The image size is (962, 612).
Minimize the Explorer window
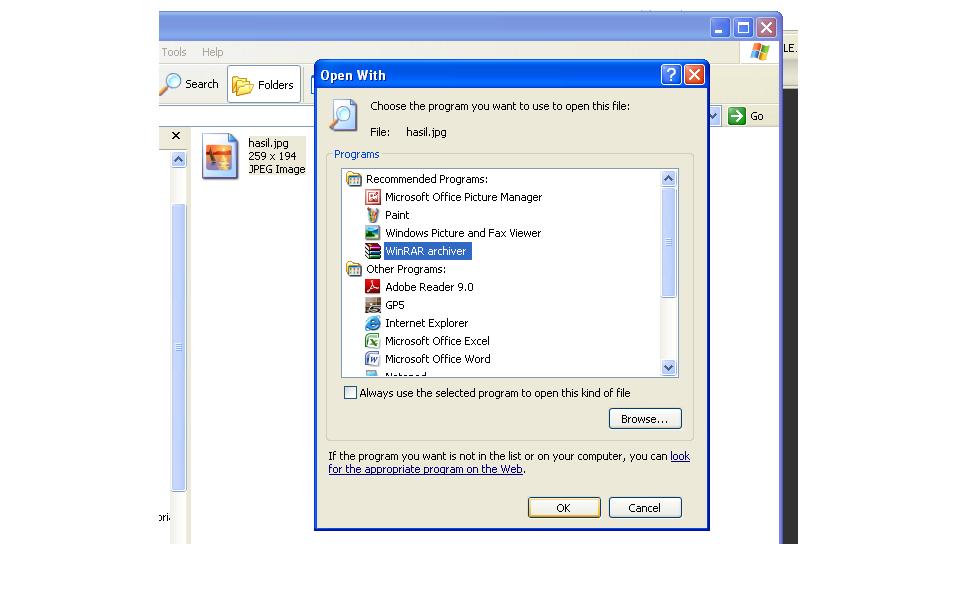tap(720, 28)
